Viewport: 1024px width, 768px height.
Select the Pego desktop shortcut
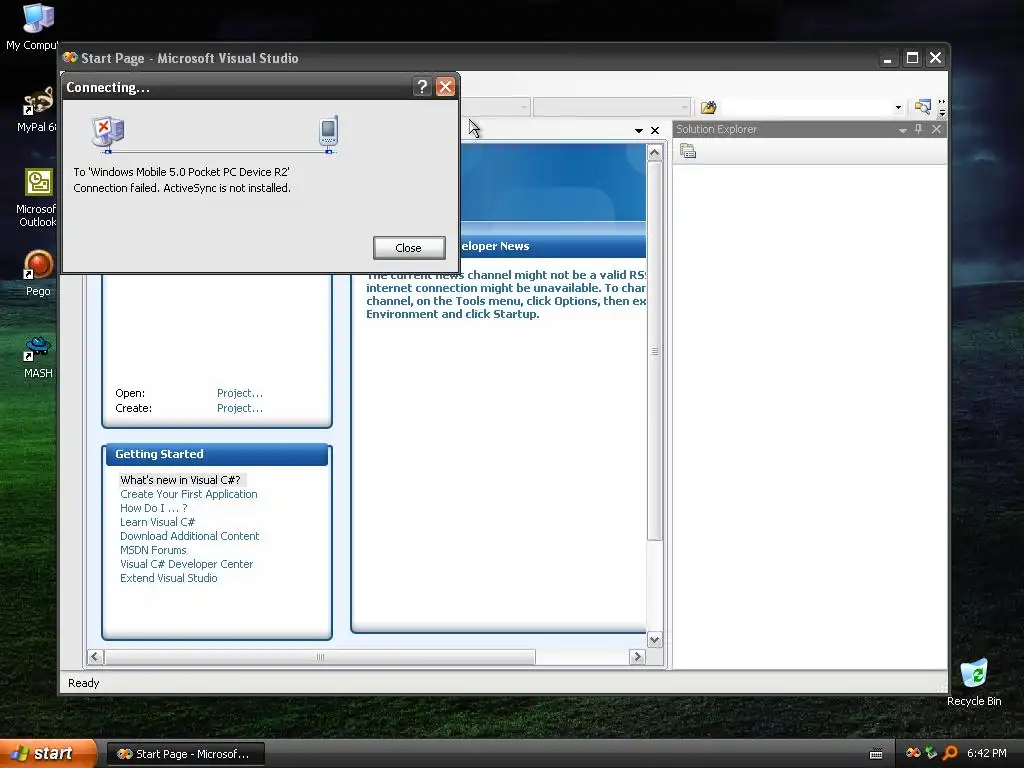click(x=38, y=273)
